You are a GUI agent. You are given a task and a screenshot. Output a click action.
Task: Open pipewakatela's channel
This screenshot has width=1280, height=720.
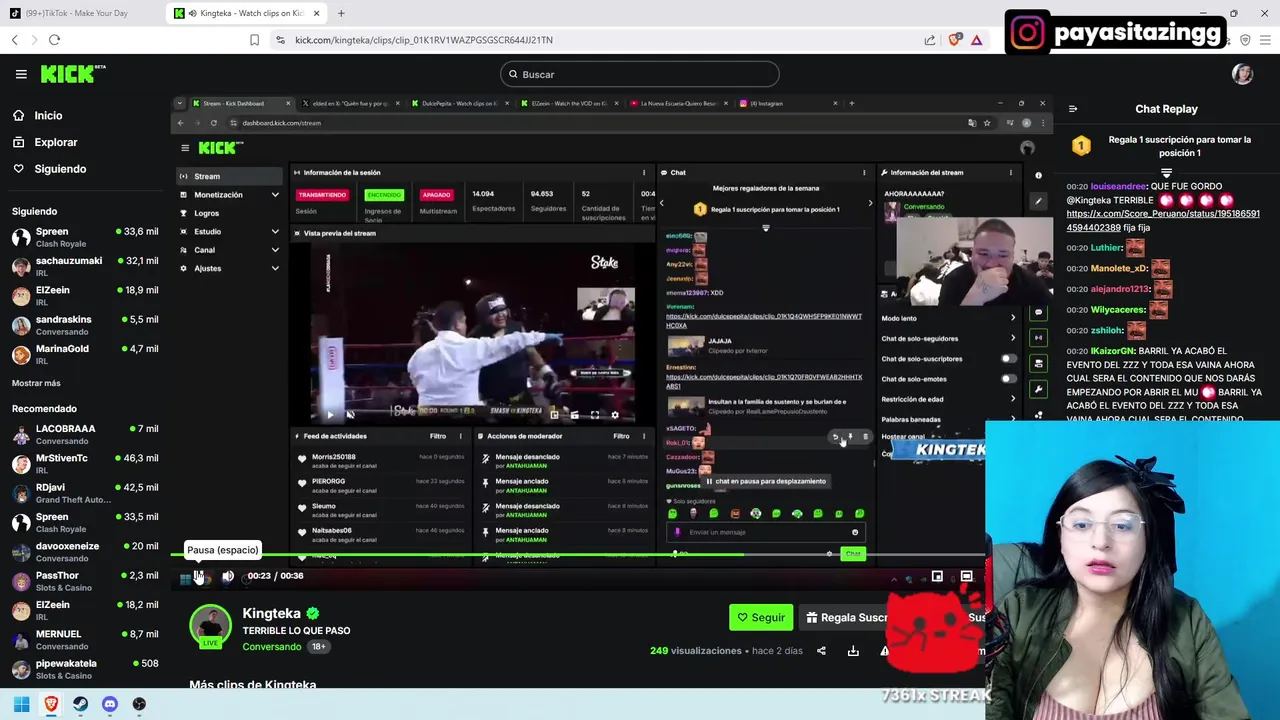(x=85, y=669)
